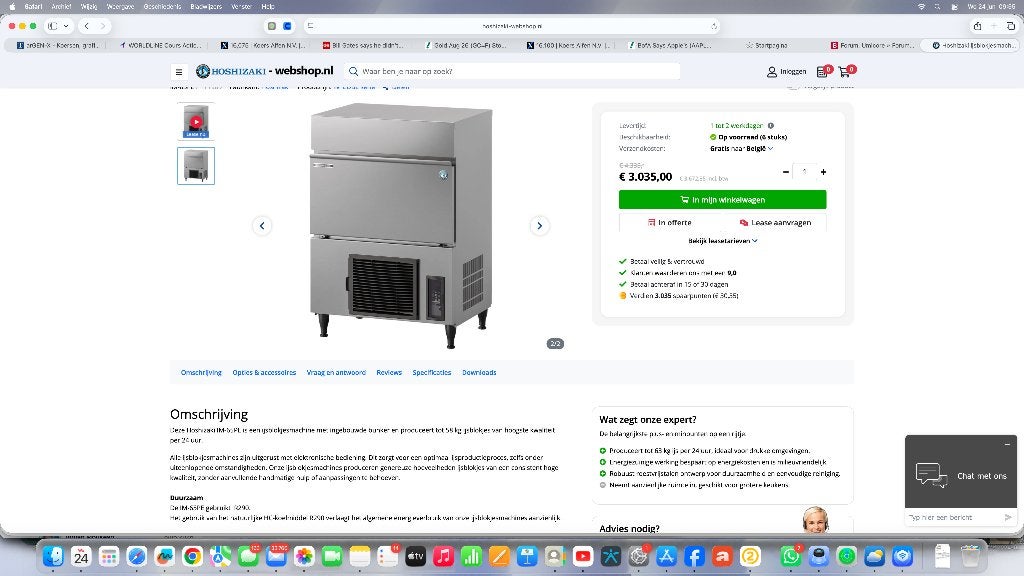Open the shopping cart icon in header
This screenshot has height=576, width=1024.
pos(846,71)
